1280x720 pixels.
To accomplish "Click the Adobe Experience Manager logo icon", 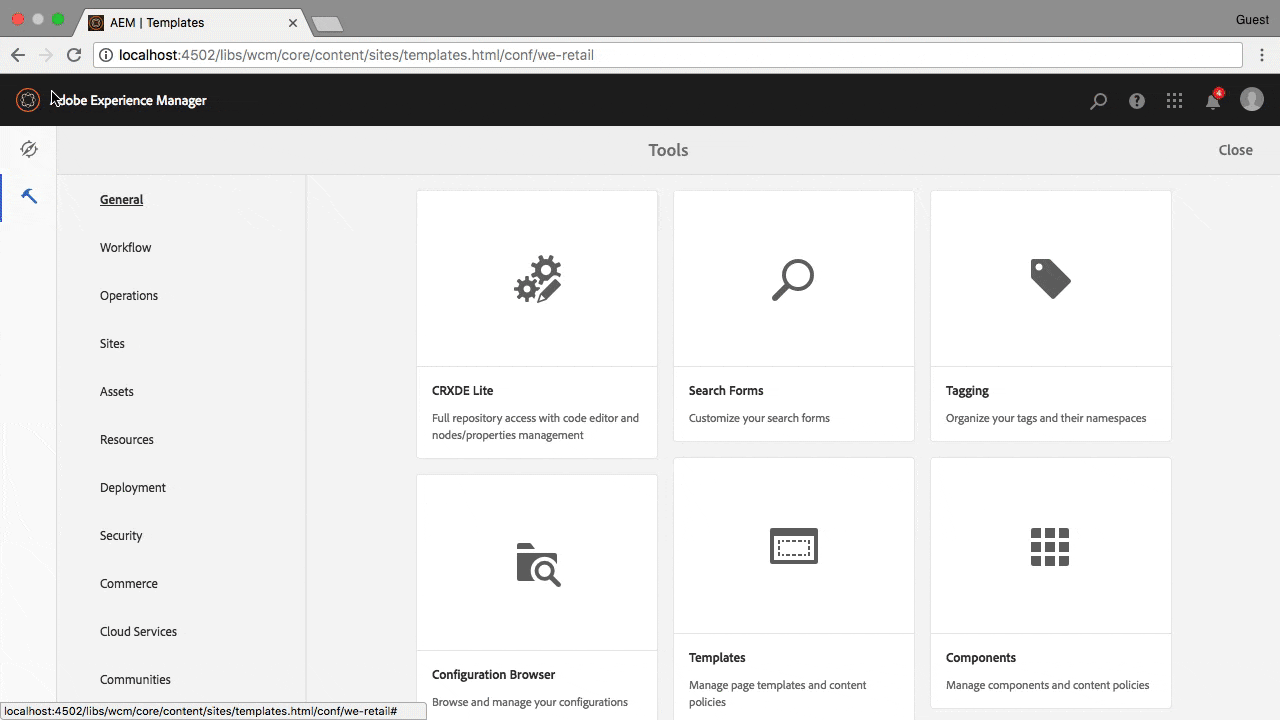I will click(28, 100).
